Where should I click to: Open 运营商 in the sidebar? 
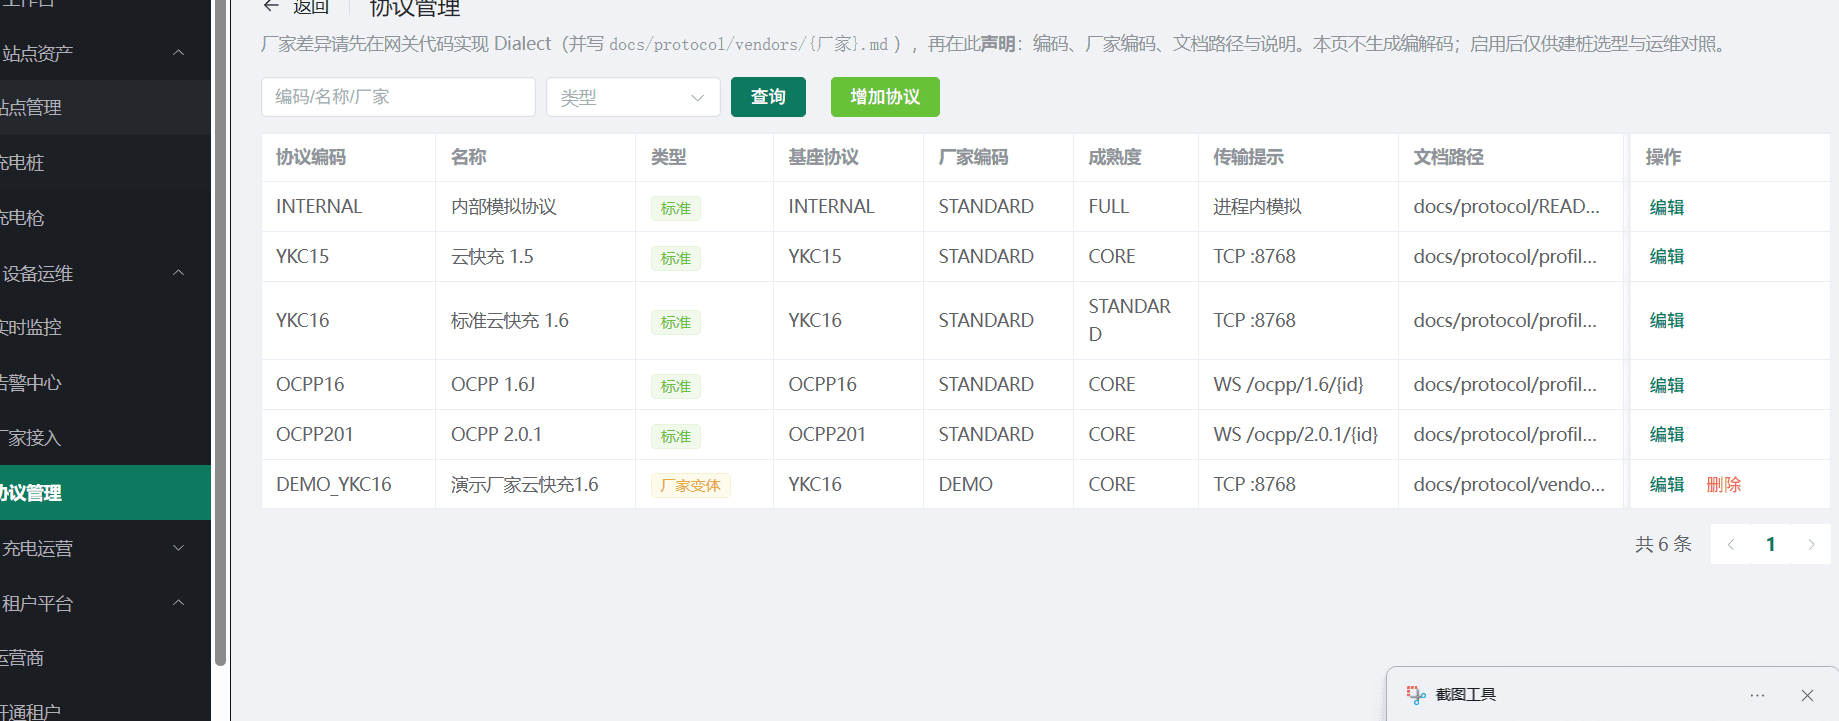coord(105,657)
